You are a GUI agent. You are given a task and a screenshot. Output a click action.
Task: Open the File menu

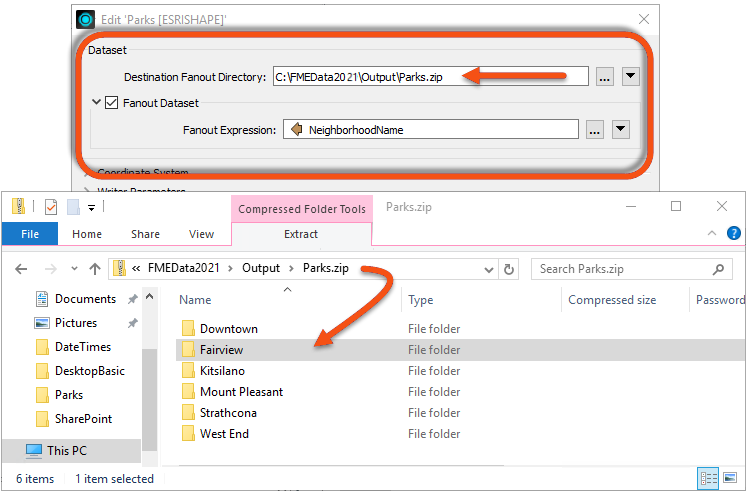coord(30,234)
